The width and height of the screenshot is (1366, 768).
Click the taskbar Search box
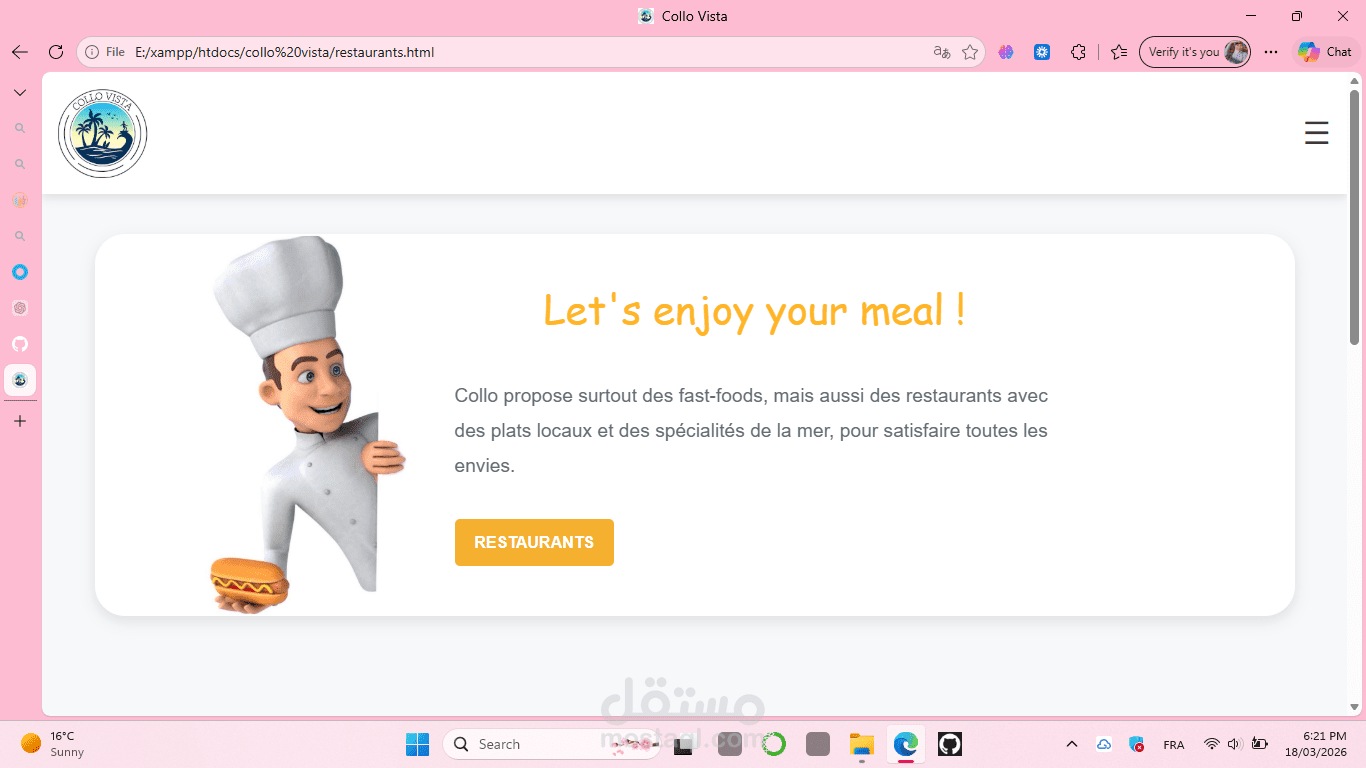tap(551, 744)
